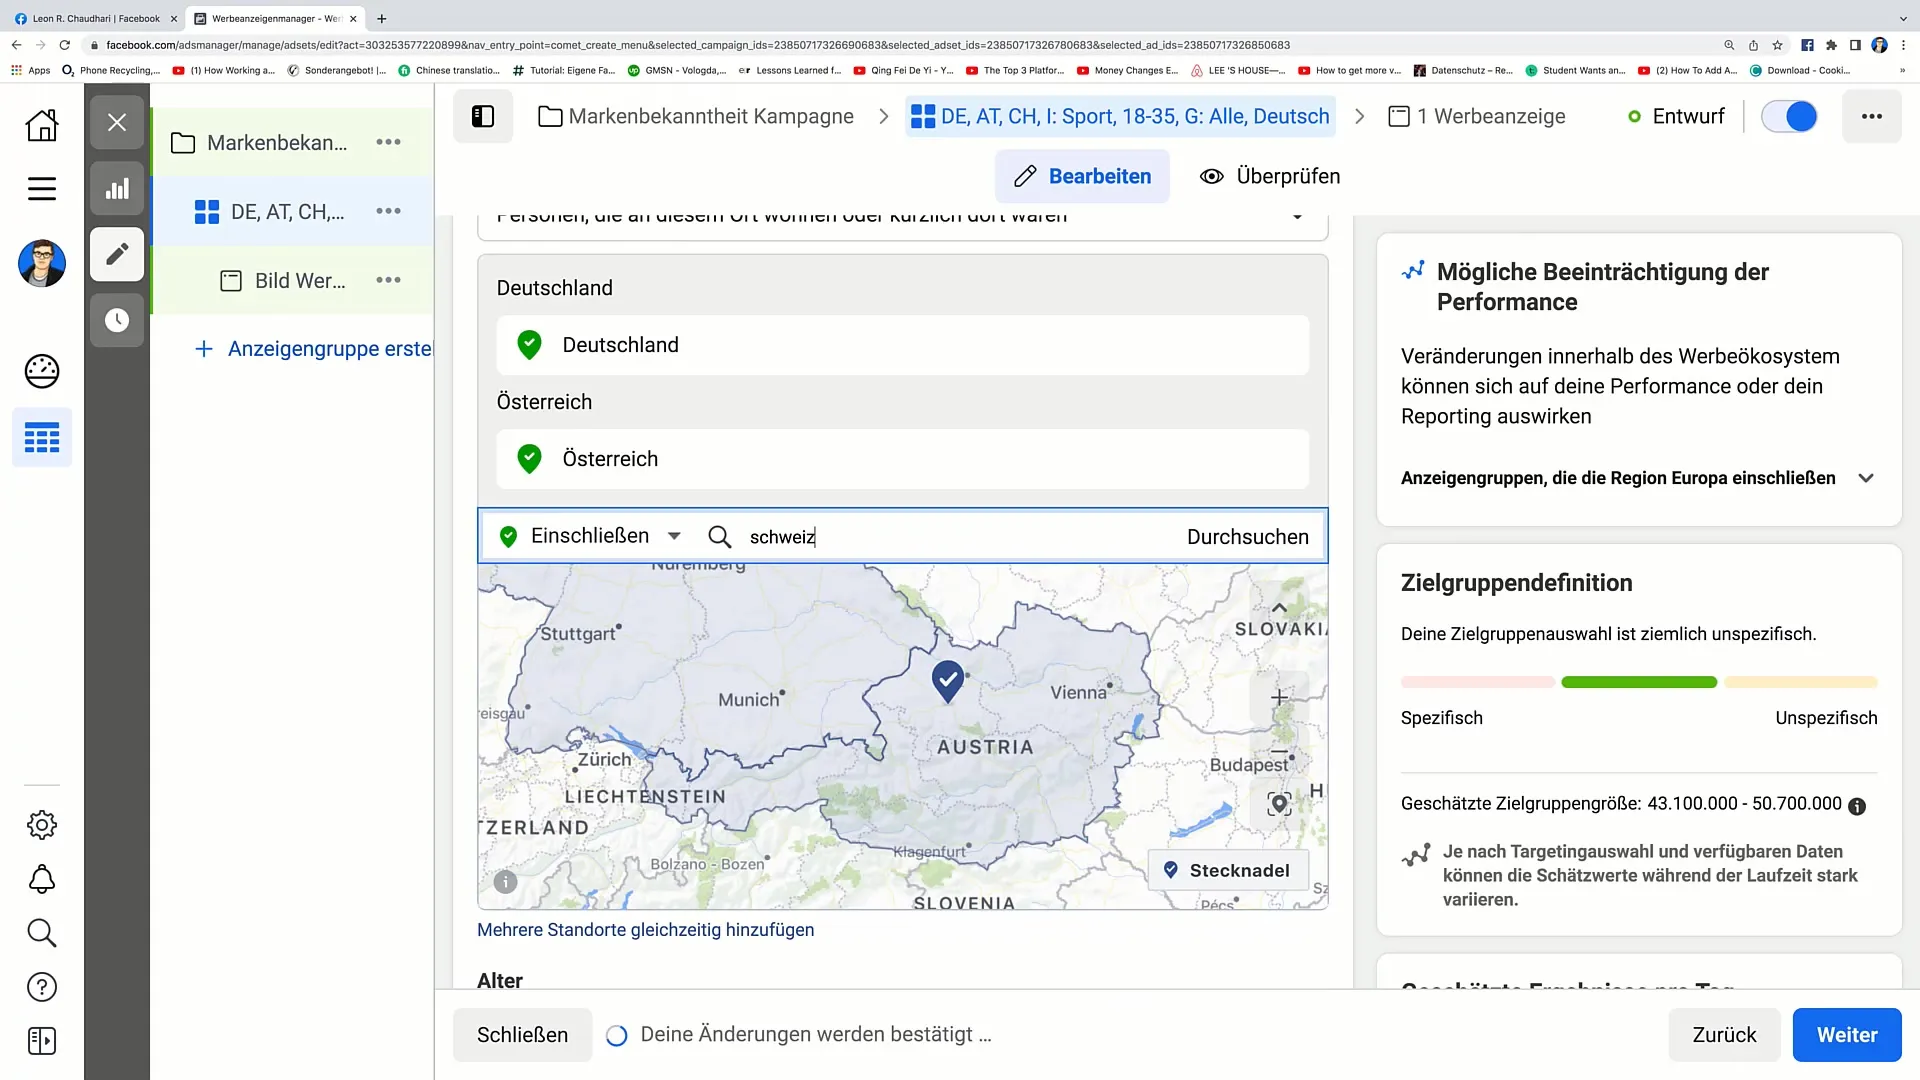Click the Stecknadel button on map
This screenshot has width=1920, height=1080.
click(1227, 871)
